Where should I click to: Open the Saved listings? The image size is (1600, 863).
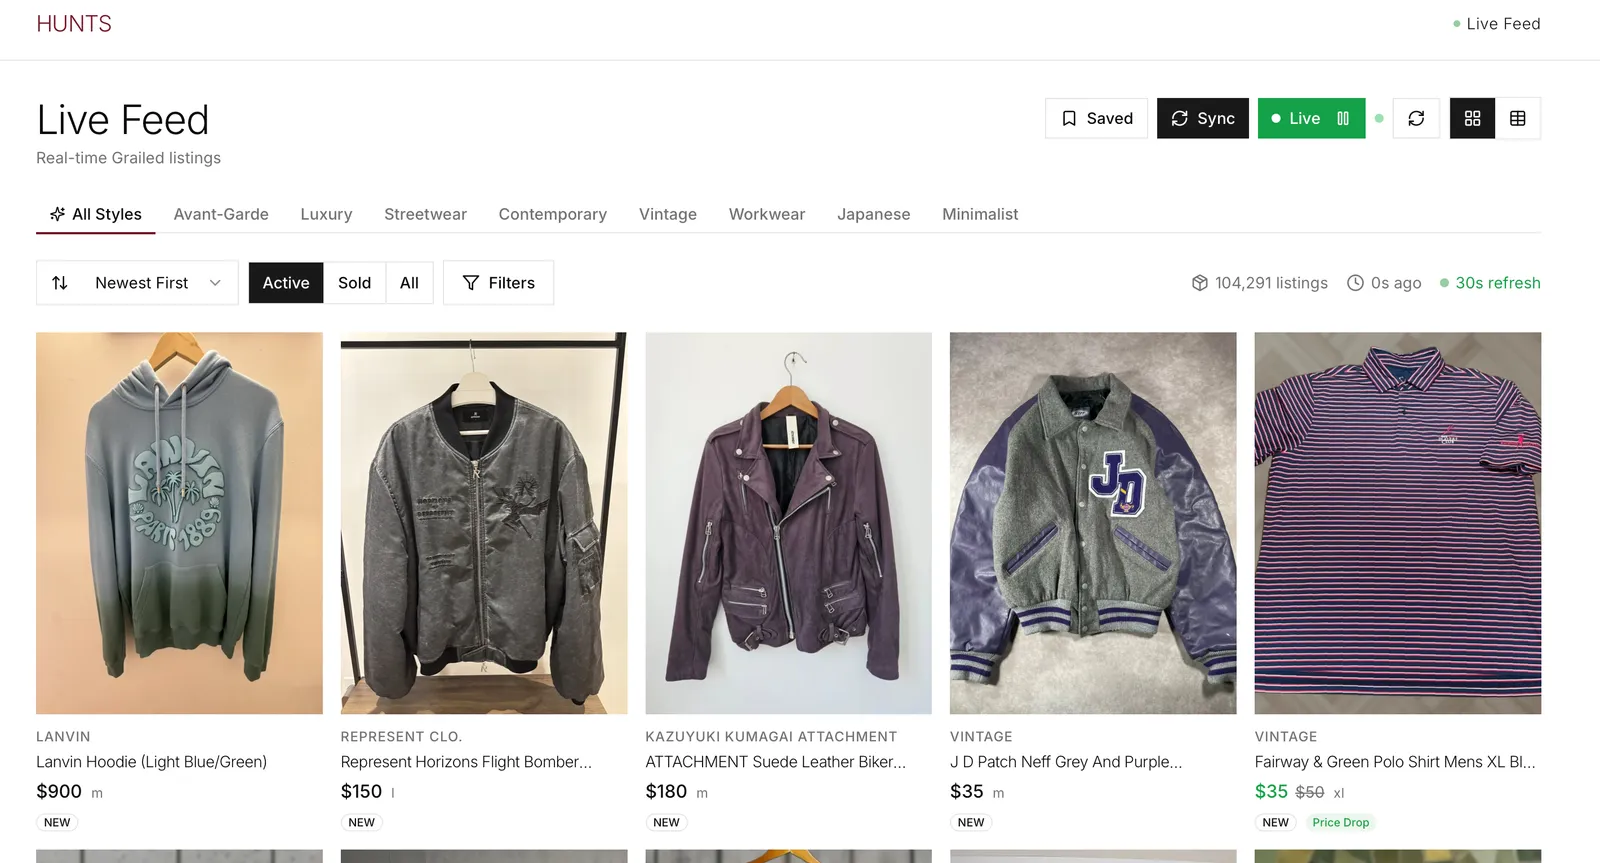click(x=1096, y=118)
